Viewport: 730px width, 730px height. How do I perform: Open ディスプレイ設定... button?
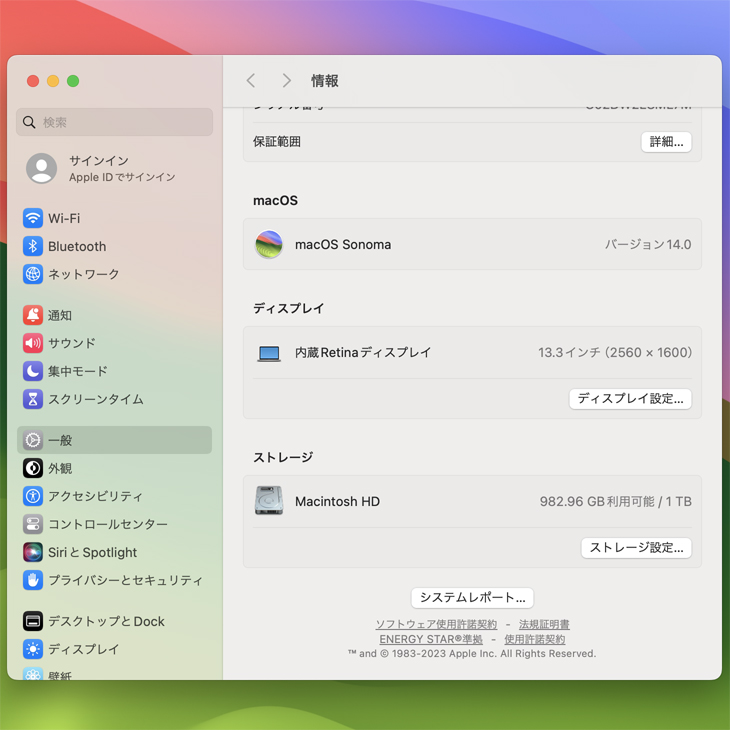click(630, 399)
